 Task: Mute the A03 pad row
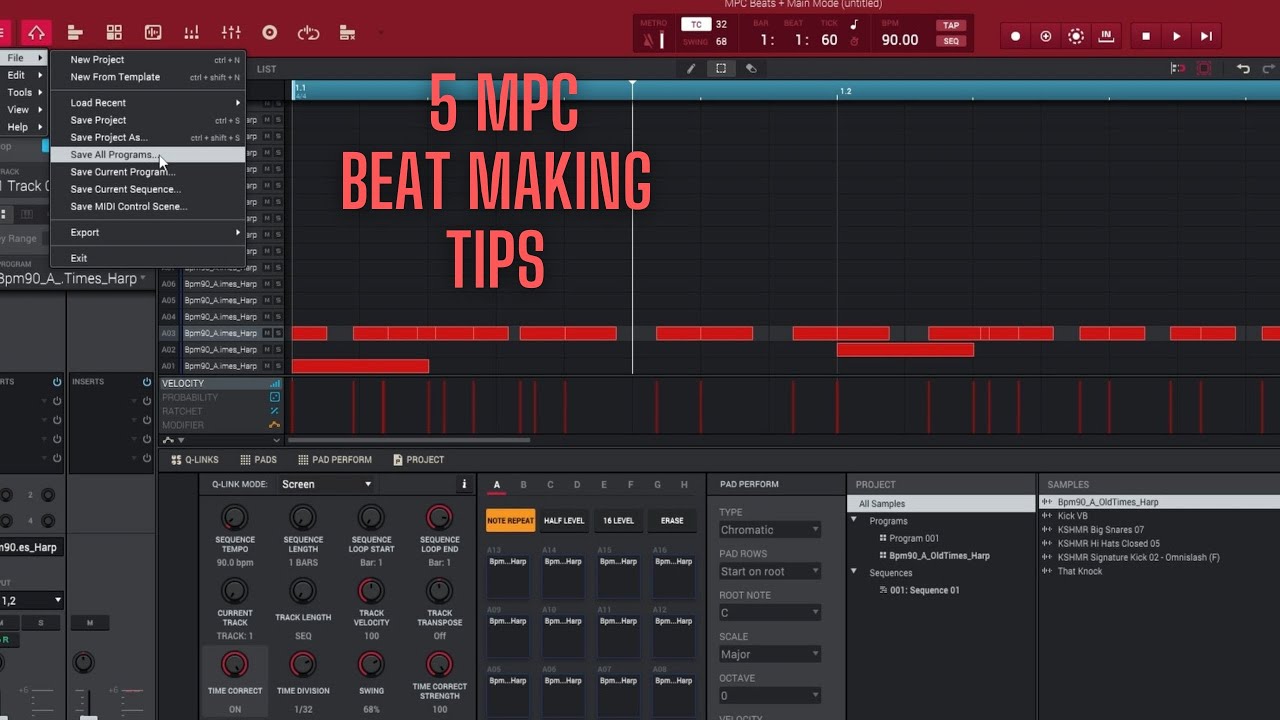point(268,333)
